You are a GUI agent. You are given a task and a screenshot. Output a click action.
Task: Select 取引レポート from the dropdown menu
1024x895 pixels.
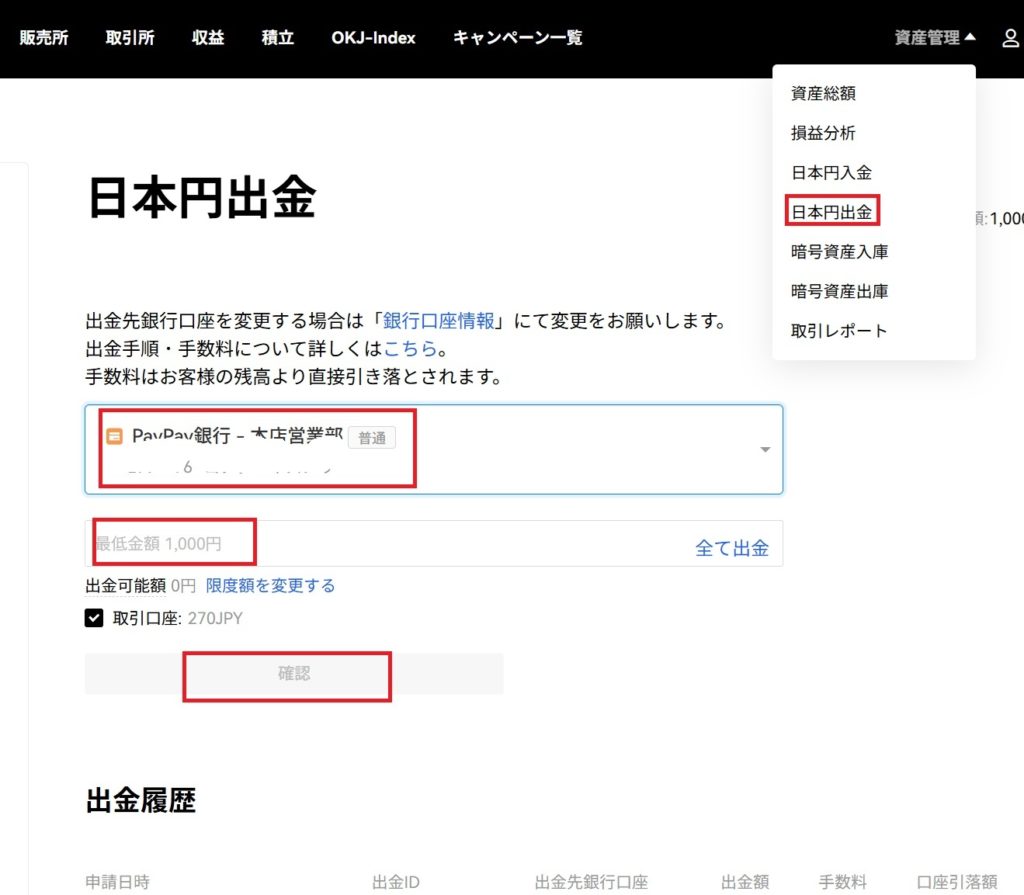(839, 331)
